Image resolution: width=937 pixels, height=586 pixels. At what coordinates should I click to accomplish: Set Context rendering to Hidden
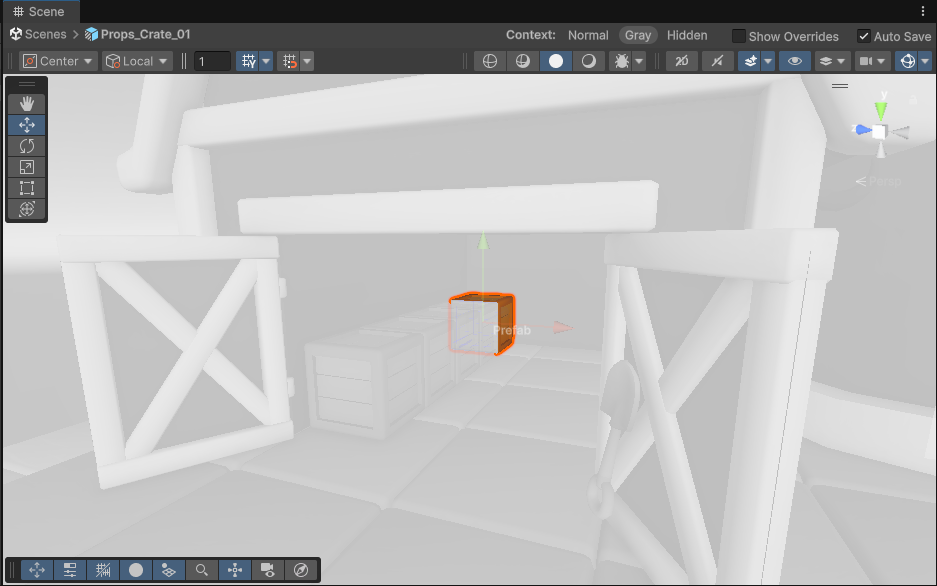pos(687,35)
